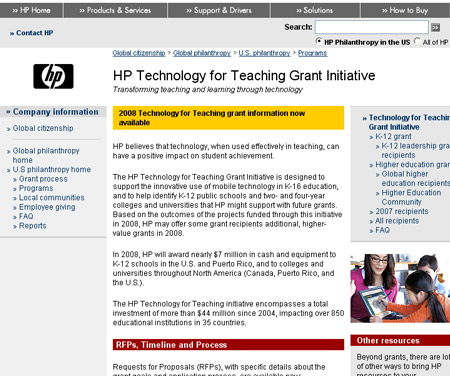Open FAQ link in right panel

382,230
